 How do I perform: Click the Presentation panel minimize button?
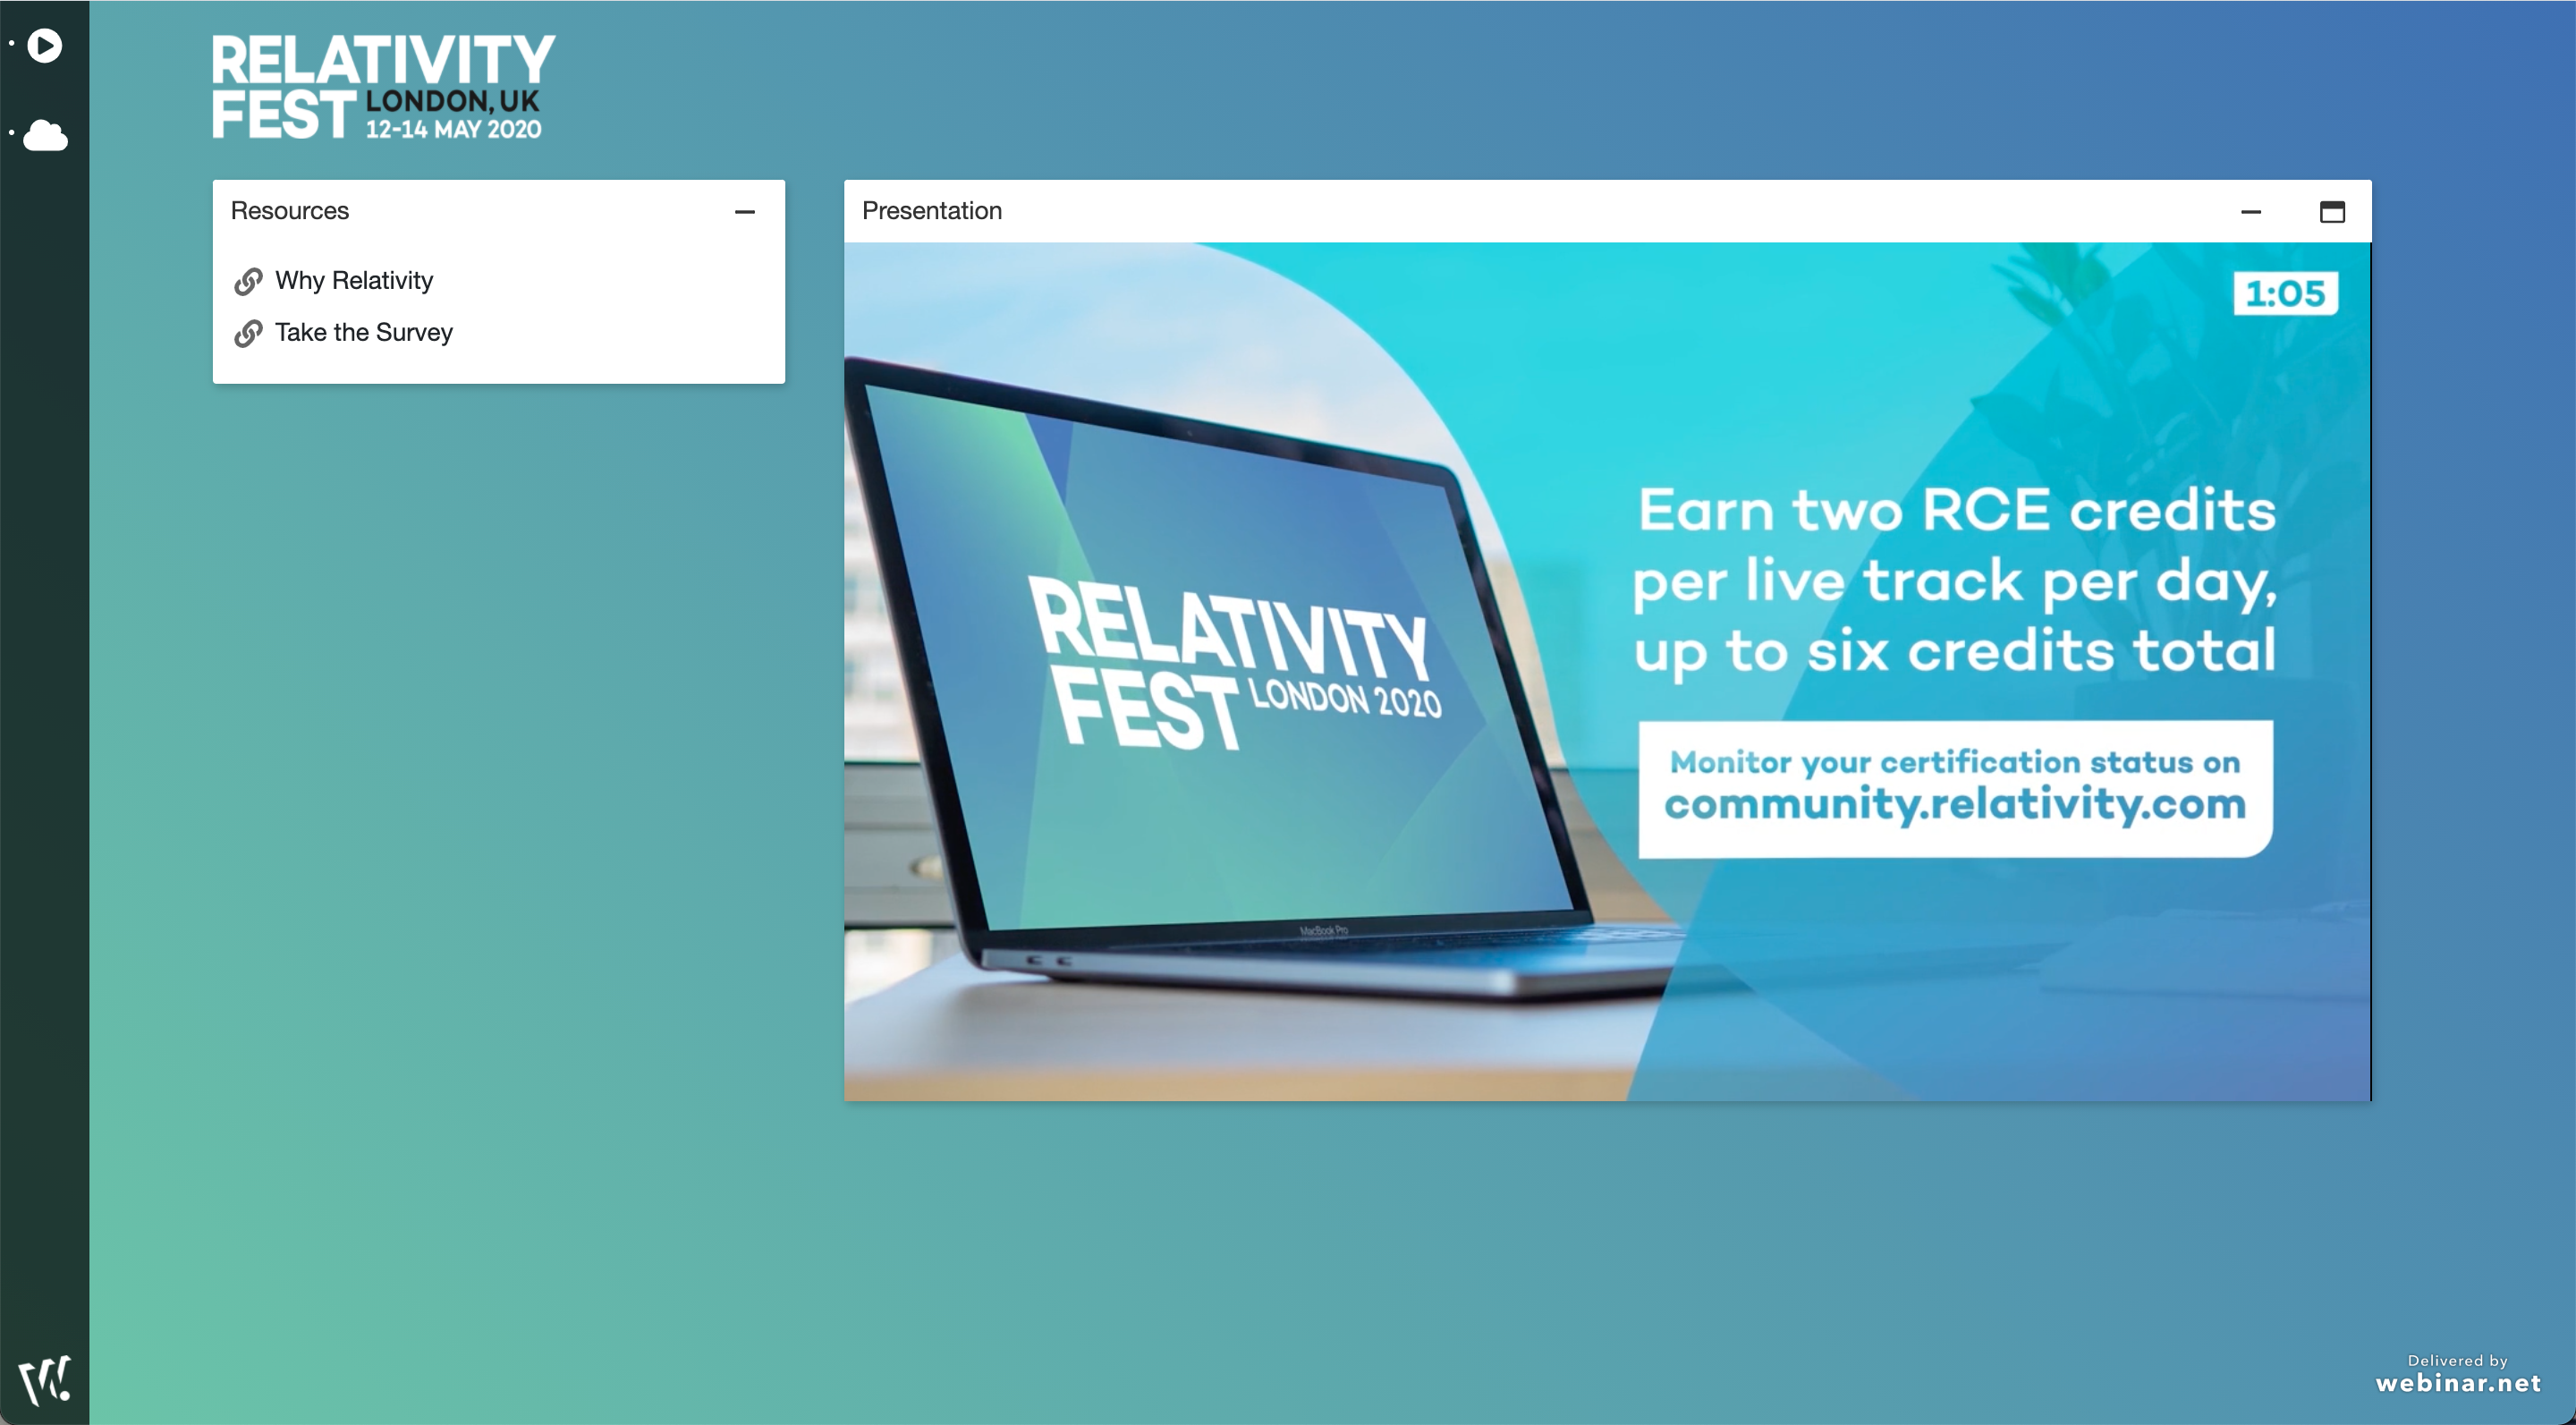[2251, 210]
